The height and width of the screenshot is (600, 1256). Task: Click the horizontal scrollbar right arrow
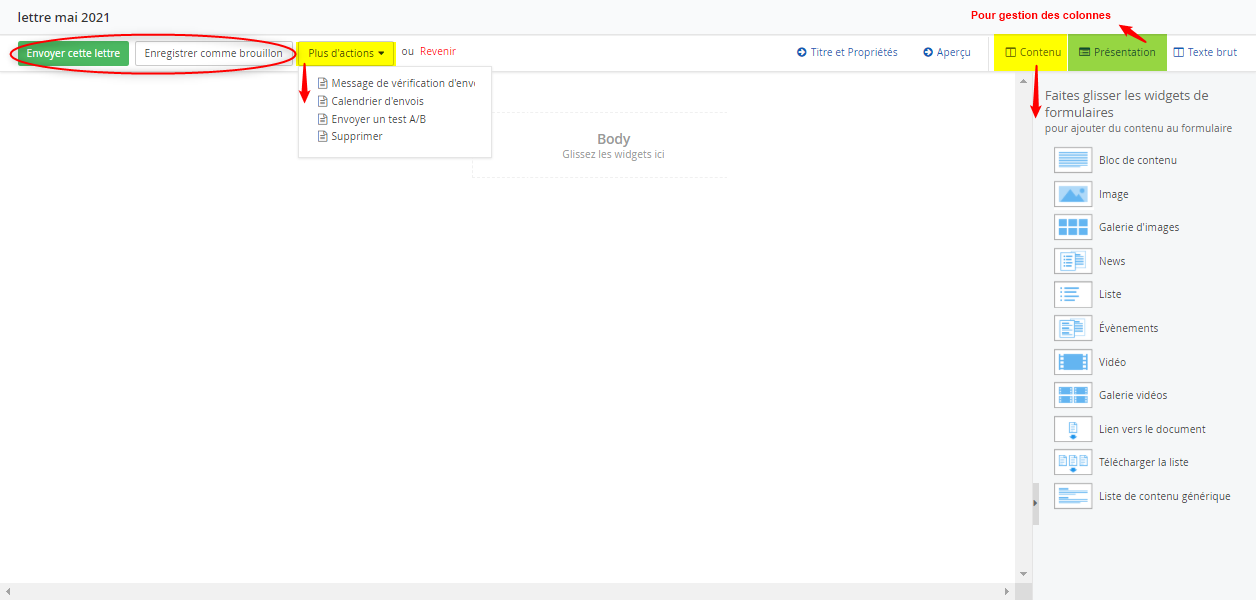1007,592
